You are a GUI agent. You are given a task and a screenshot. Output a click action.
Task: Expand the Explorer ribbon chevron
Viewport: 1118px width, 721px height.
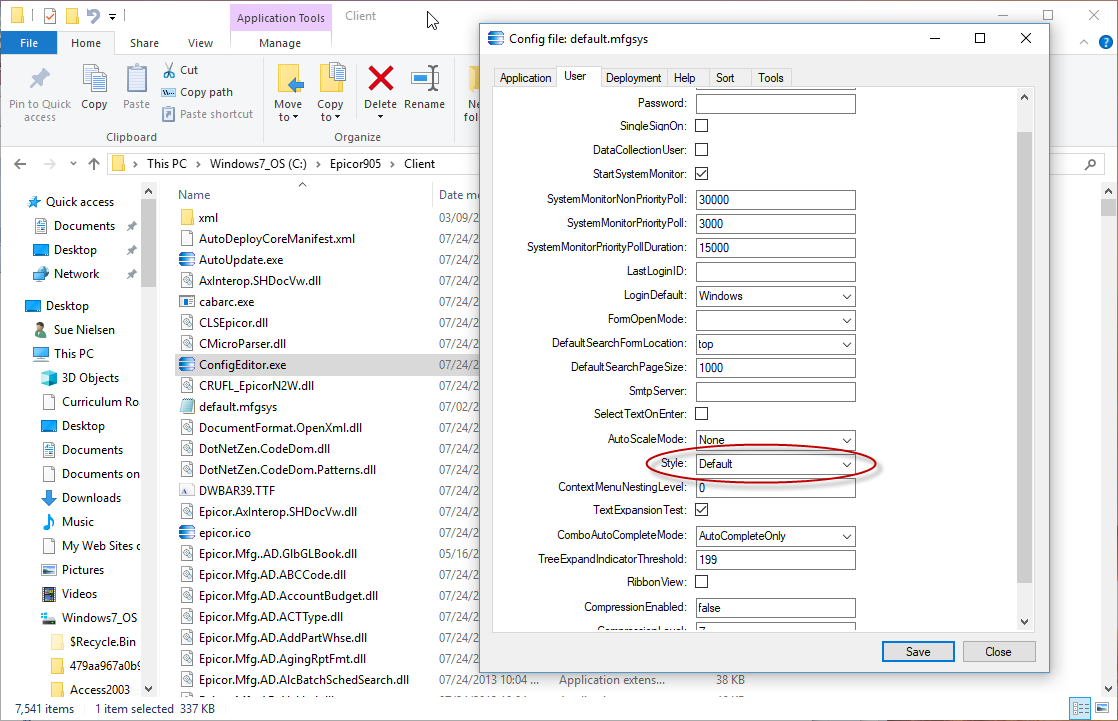coord(1084,43)
